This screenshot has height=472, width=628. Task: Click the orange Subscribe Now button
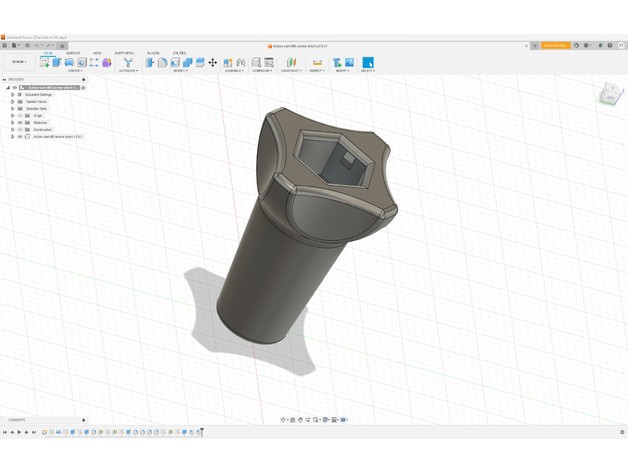point(555,45)
